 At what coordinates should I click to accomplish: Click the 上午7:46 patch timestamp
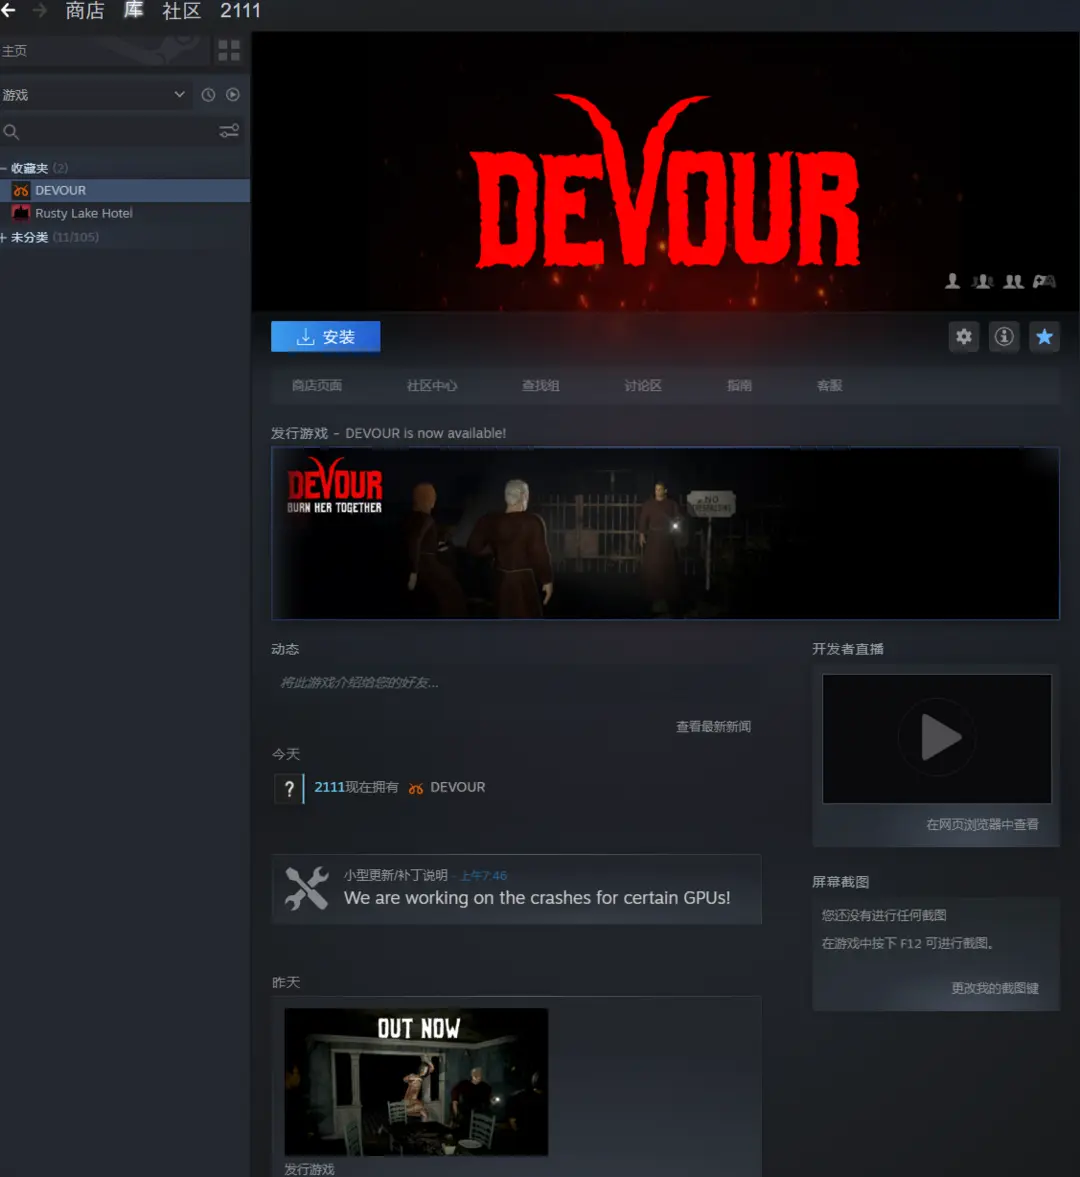click(x=483, y=875)
